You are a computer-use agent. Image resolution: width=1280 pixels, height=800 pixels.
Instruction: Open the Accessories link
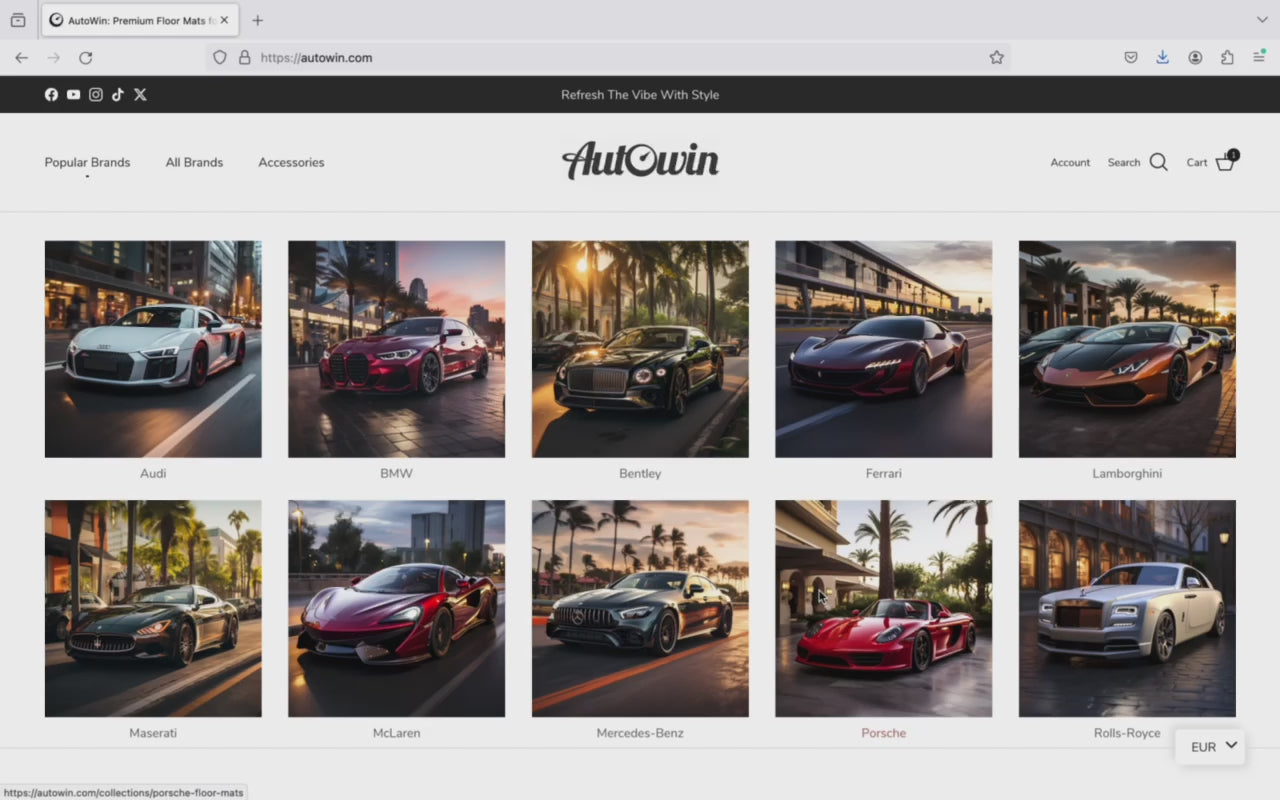291,162
